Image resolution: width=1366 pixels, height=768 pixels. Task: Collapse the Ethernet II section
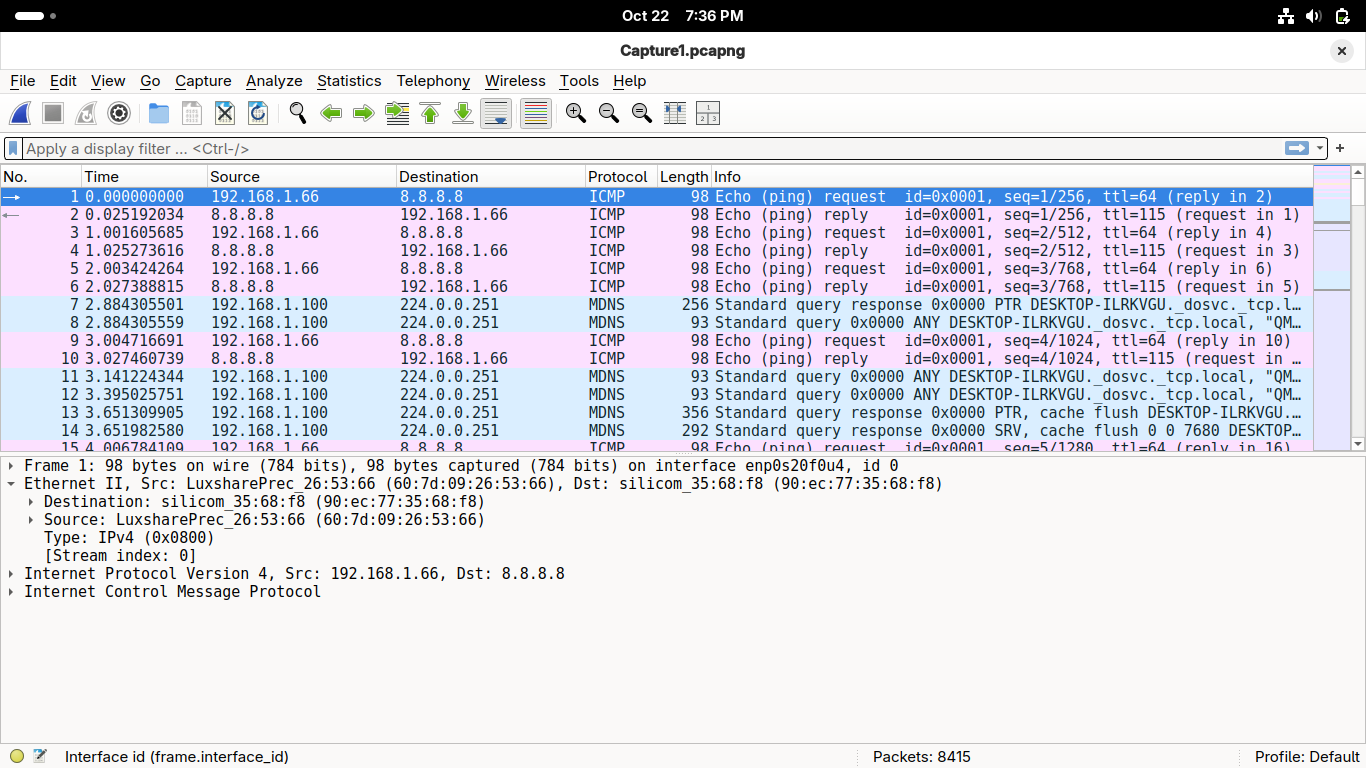tap(11, 484)
